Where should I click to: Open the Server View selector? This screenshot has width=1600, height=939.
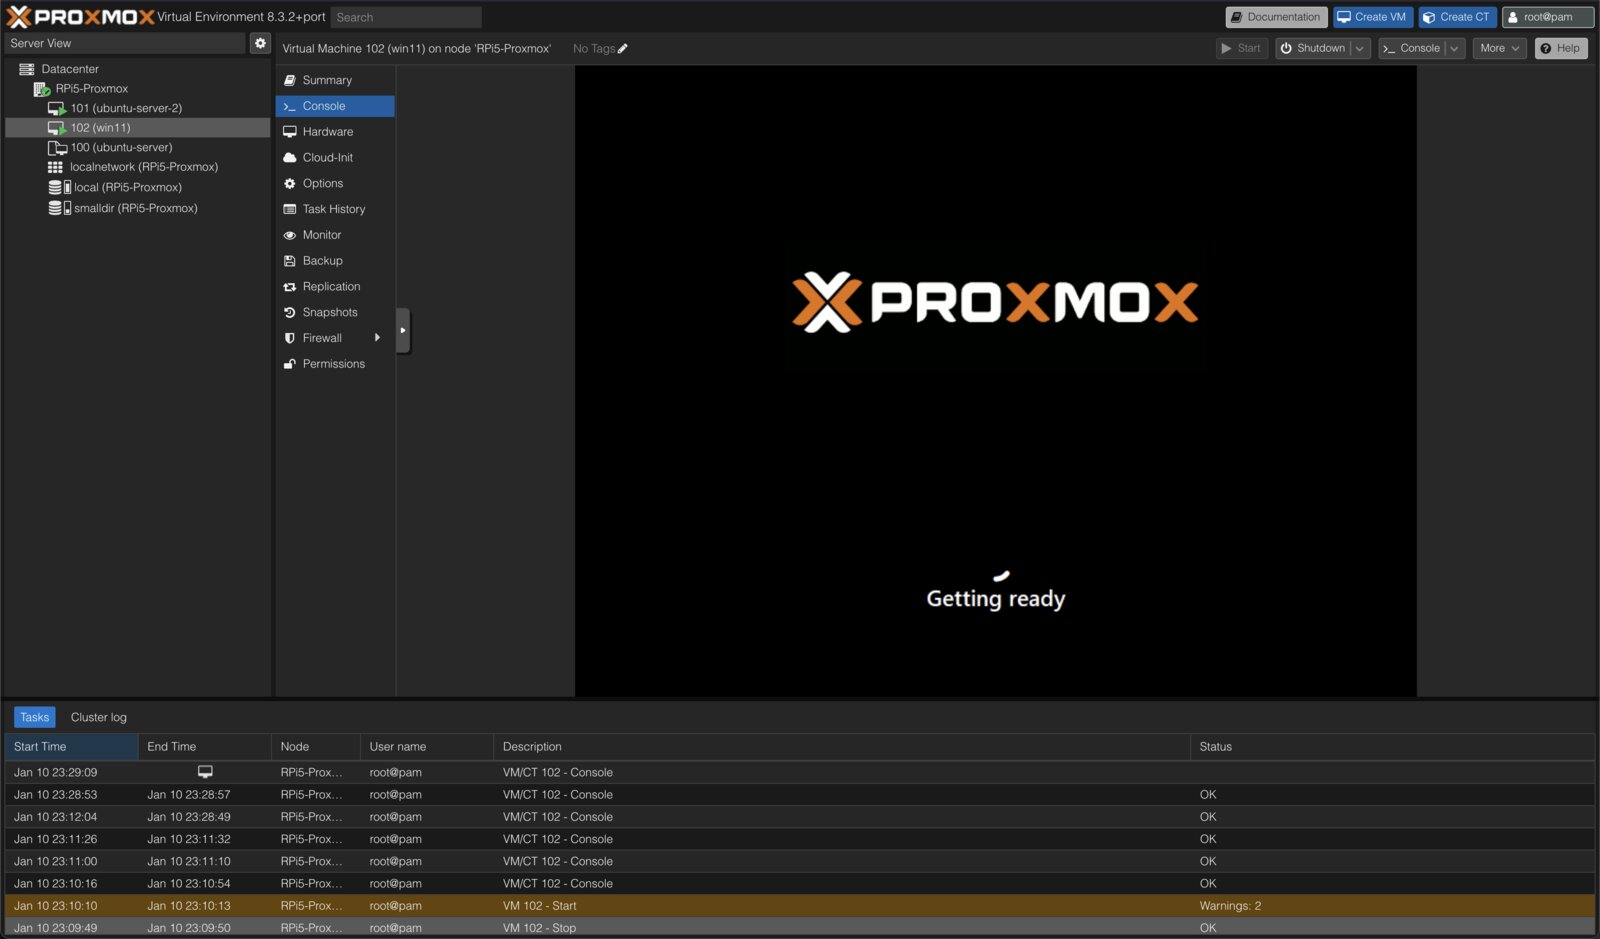click(124, 43)
